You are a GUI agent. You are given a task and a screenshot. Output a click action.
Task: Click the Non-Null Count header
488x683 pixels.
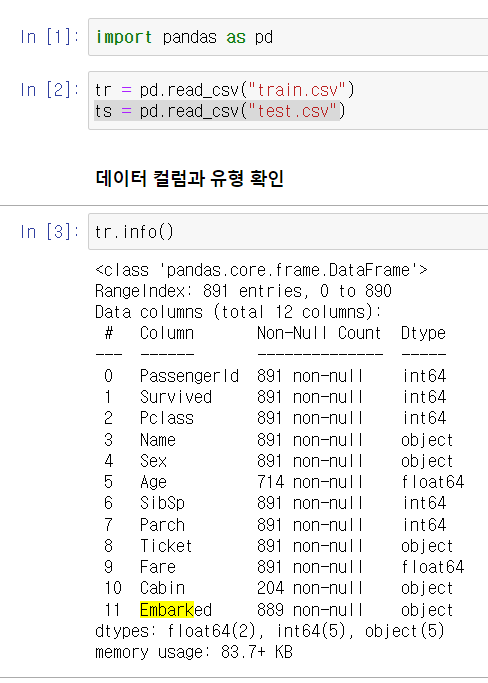coord(319,333)
